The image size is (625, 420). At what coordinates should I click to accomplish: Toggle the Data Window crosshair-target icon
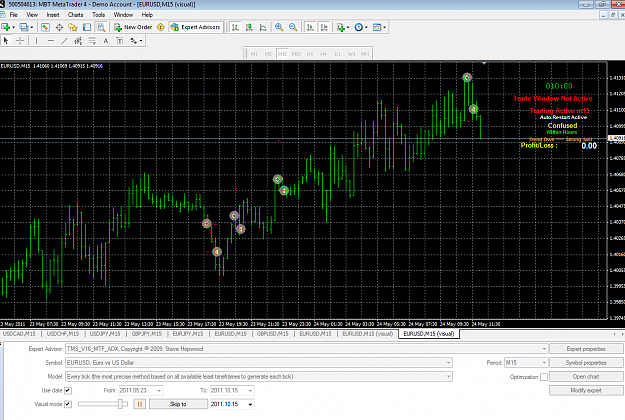59,27
